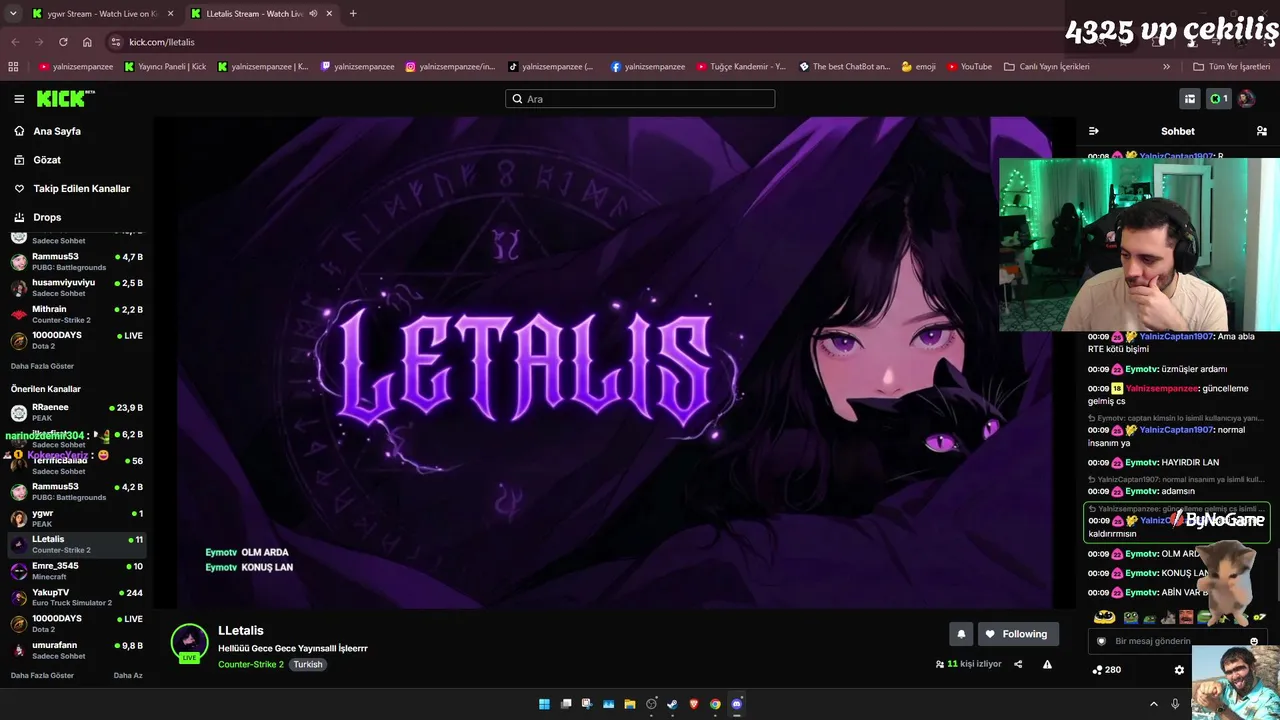Open the Kick leaderboard icon in header
This screenshot has width=1280, height=720.
(x=1190, y=99)
